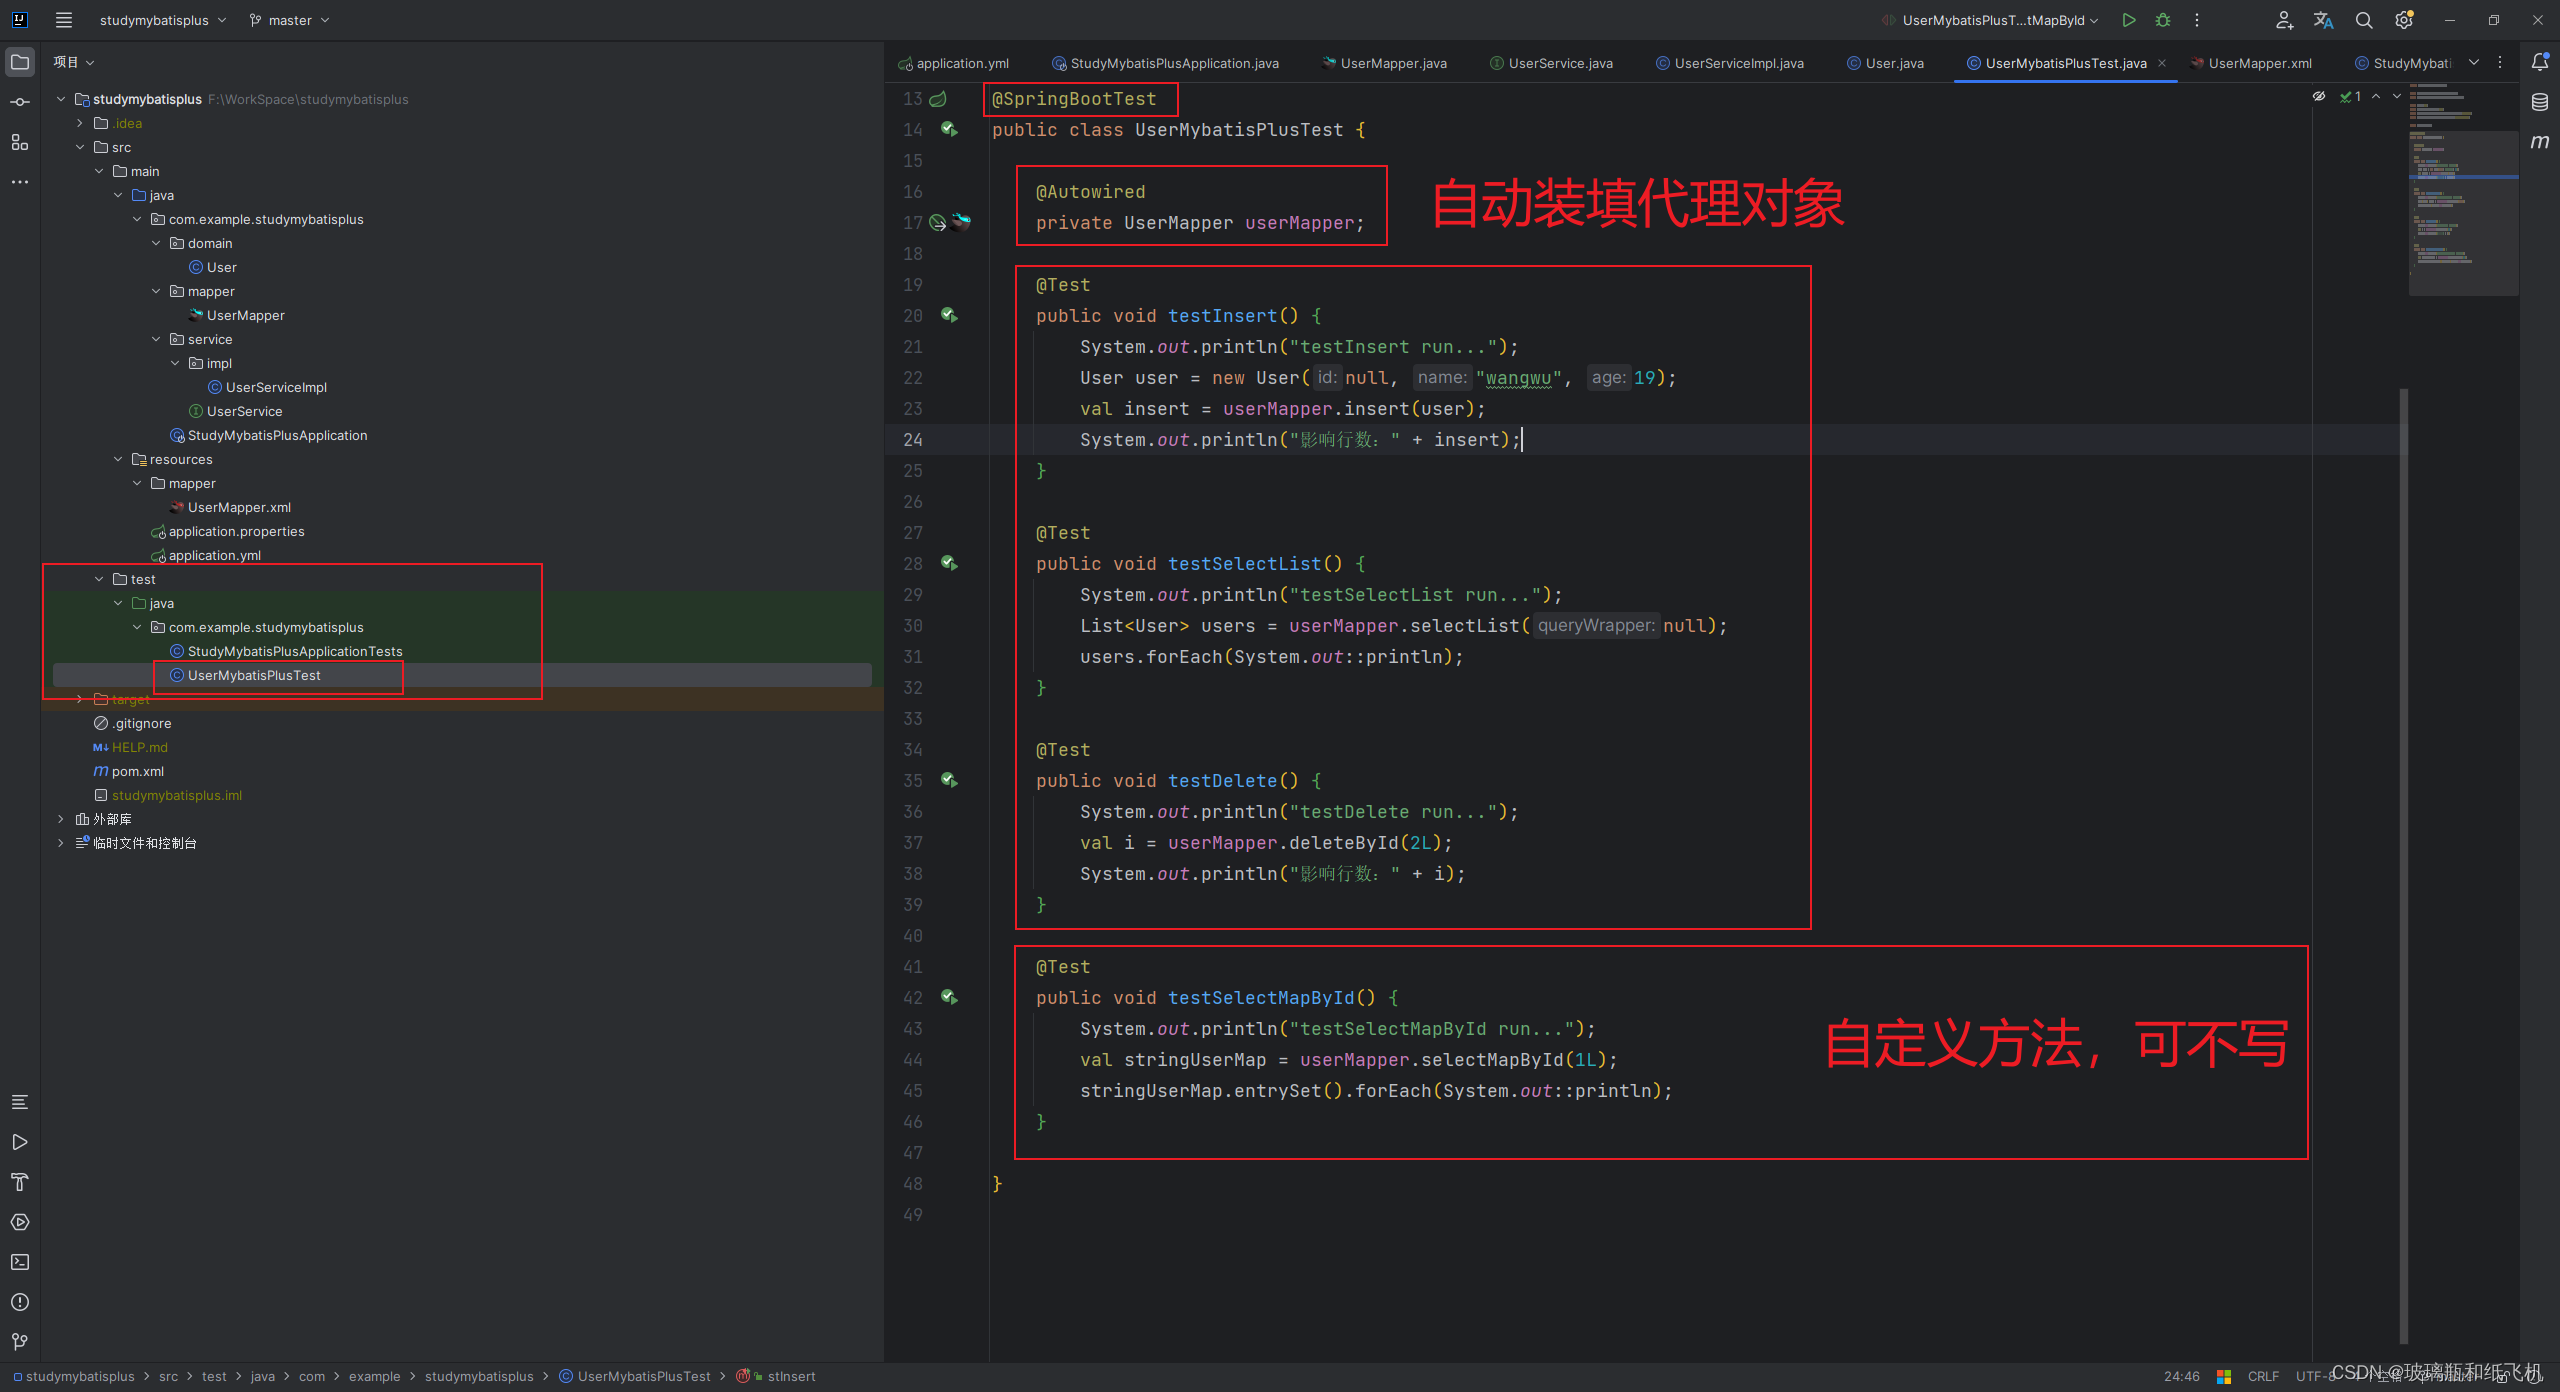Click src breadcrumb in navigation bar

click(168, 1376)
